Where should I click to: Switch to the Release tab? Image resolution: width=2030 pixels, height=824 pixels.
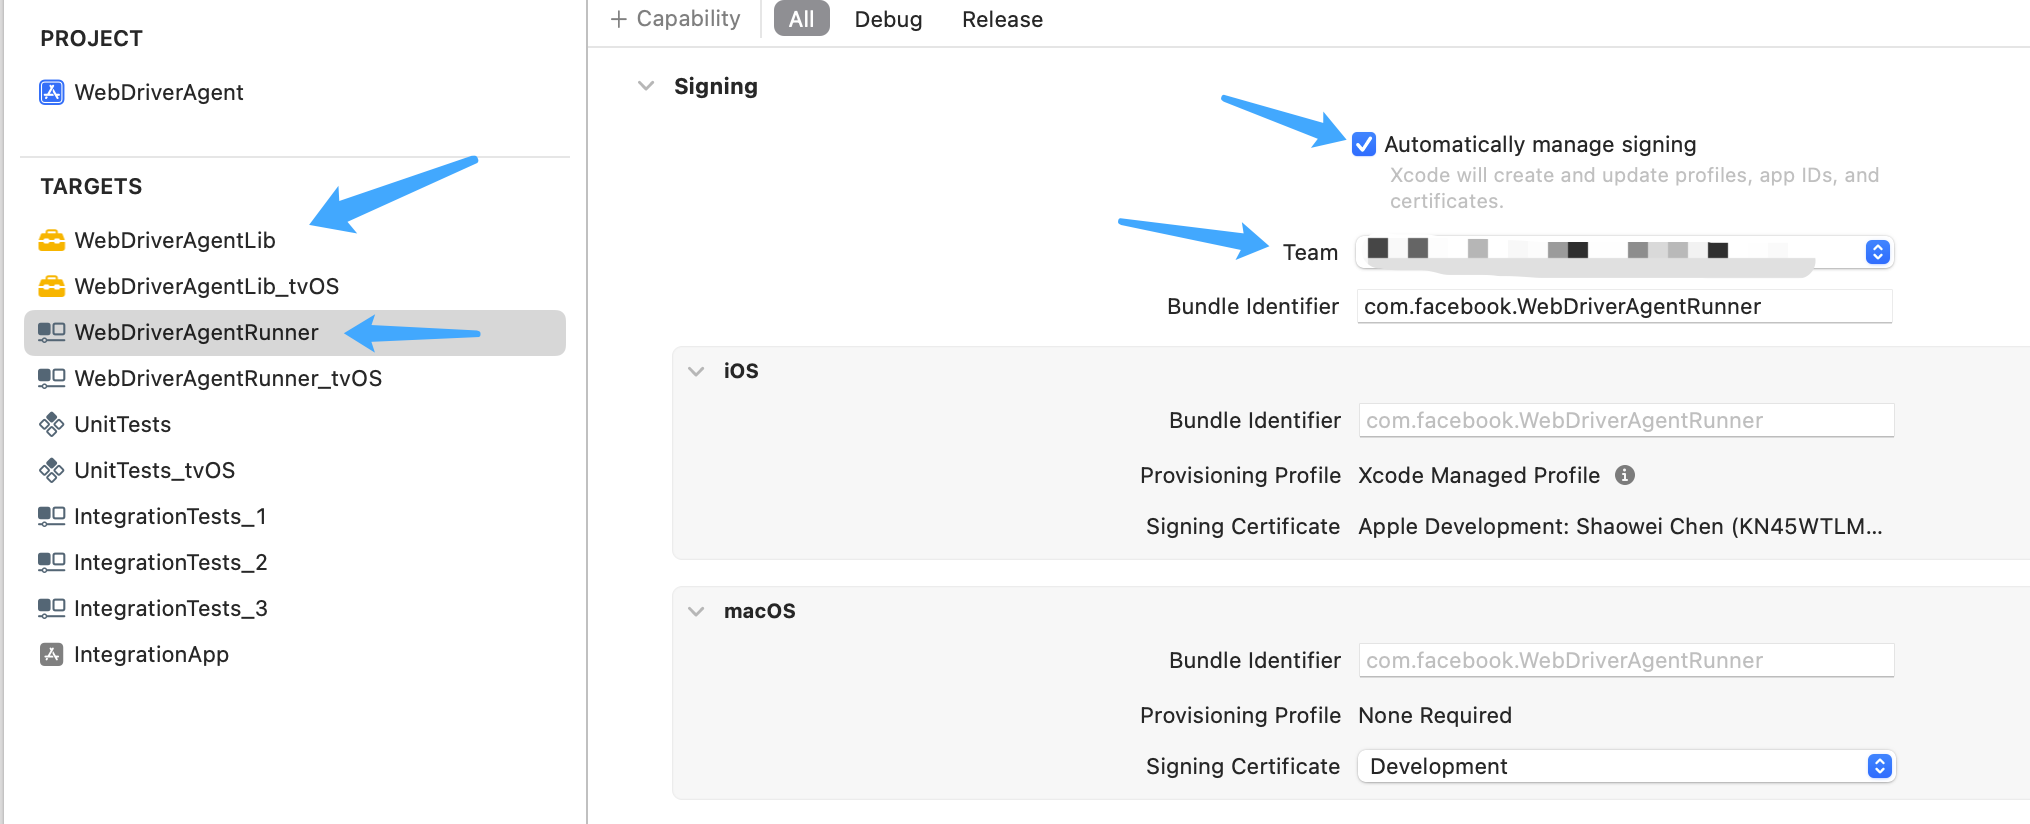pyautogui.click(x=1002, y=19)
